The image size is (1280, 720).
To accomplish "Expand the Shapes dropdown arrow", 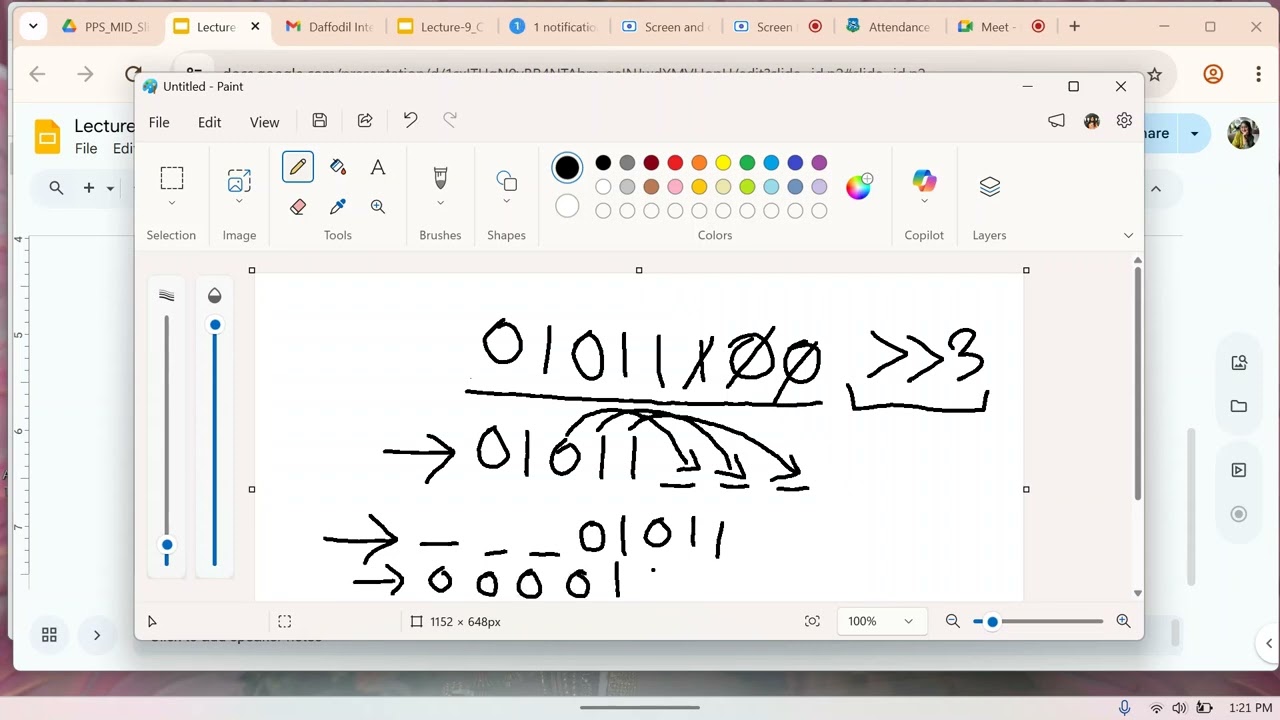I will (x=506, y=202).
